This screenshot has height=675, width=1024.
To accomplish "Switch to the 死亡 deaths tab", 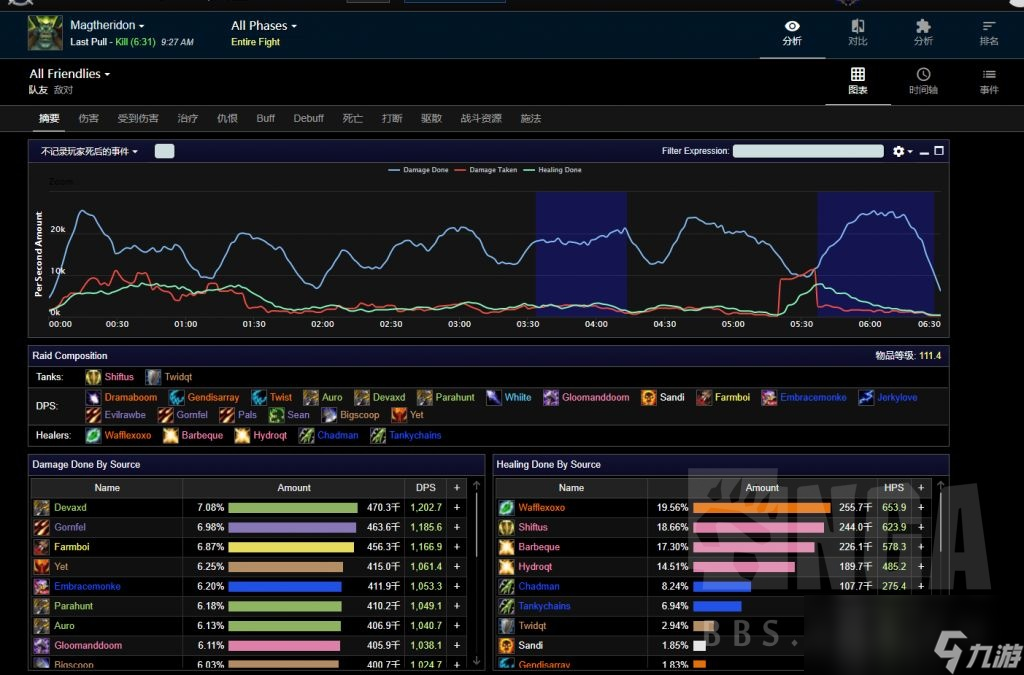I will click(353, 118).
